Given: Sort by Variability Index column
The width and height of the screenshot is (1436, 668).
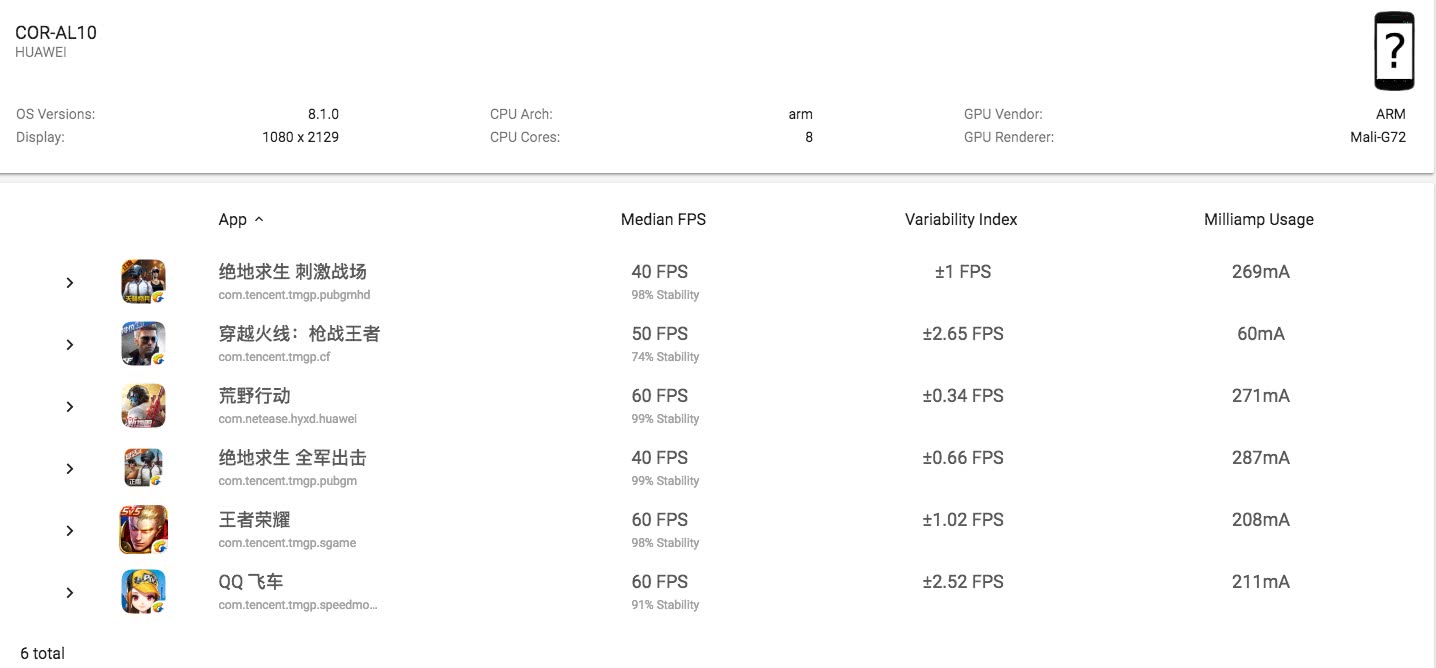Looking at the screenshot, I should (x=961, y=219).
